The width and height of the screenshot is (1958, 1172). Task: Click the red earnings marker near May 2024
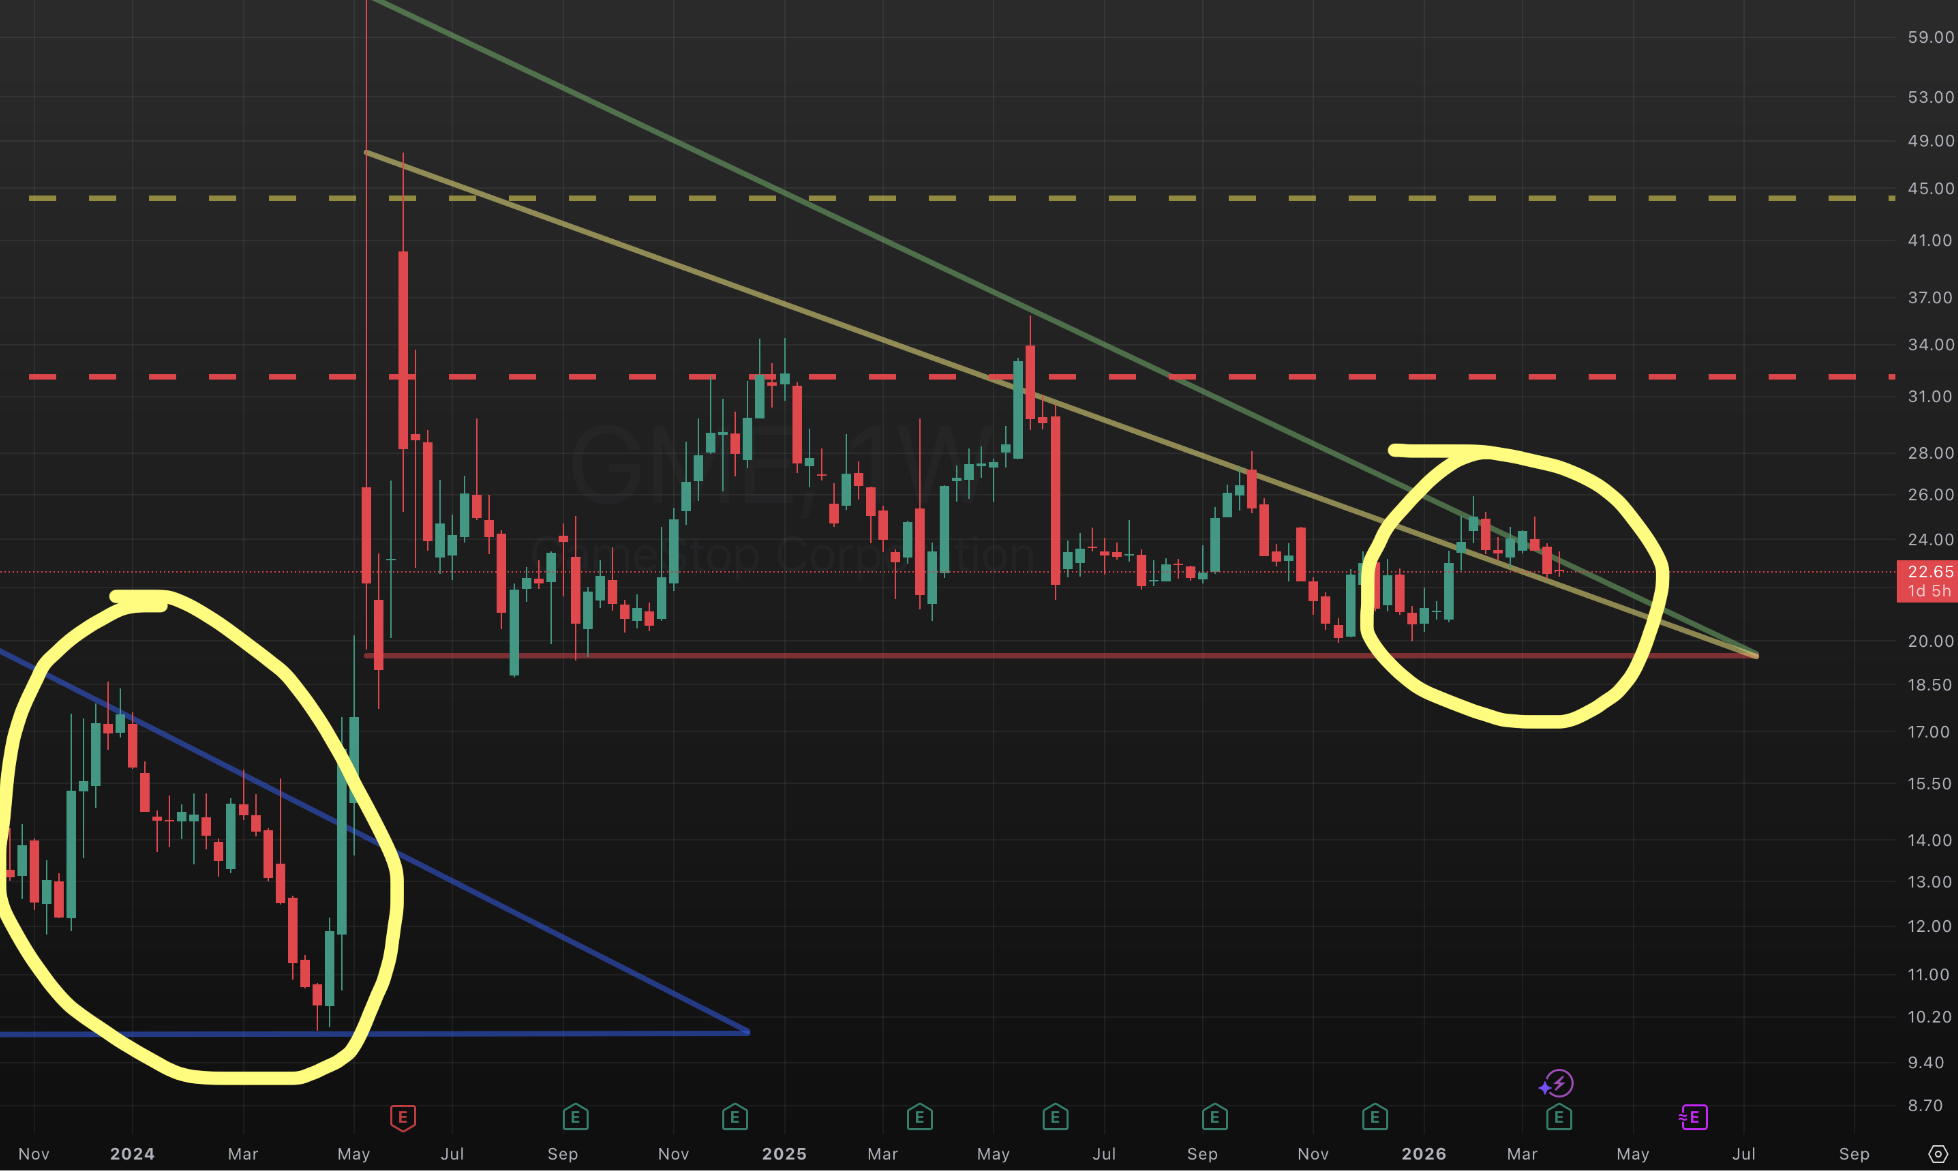point(402,1117)
